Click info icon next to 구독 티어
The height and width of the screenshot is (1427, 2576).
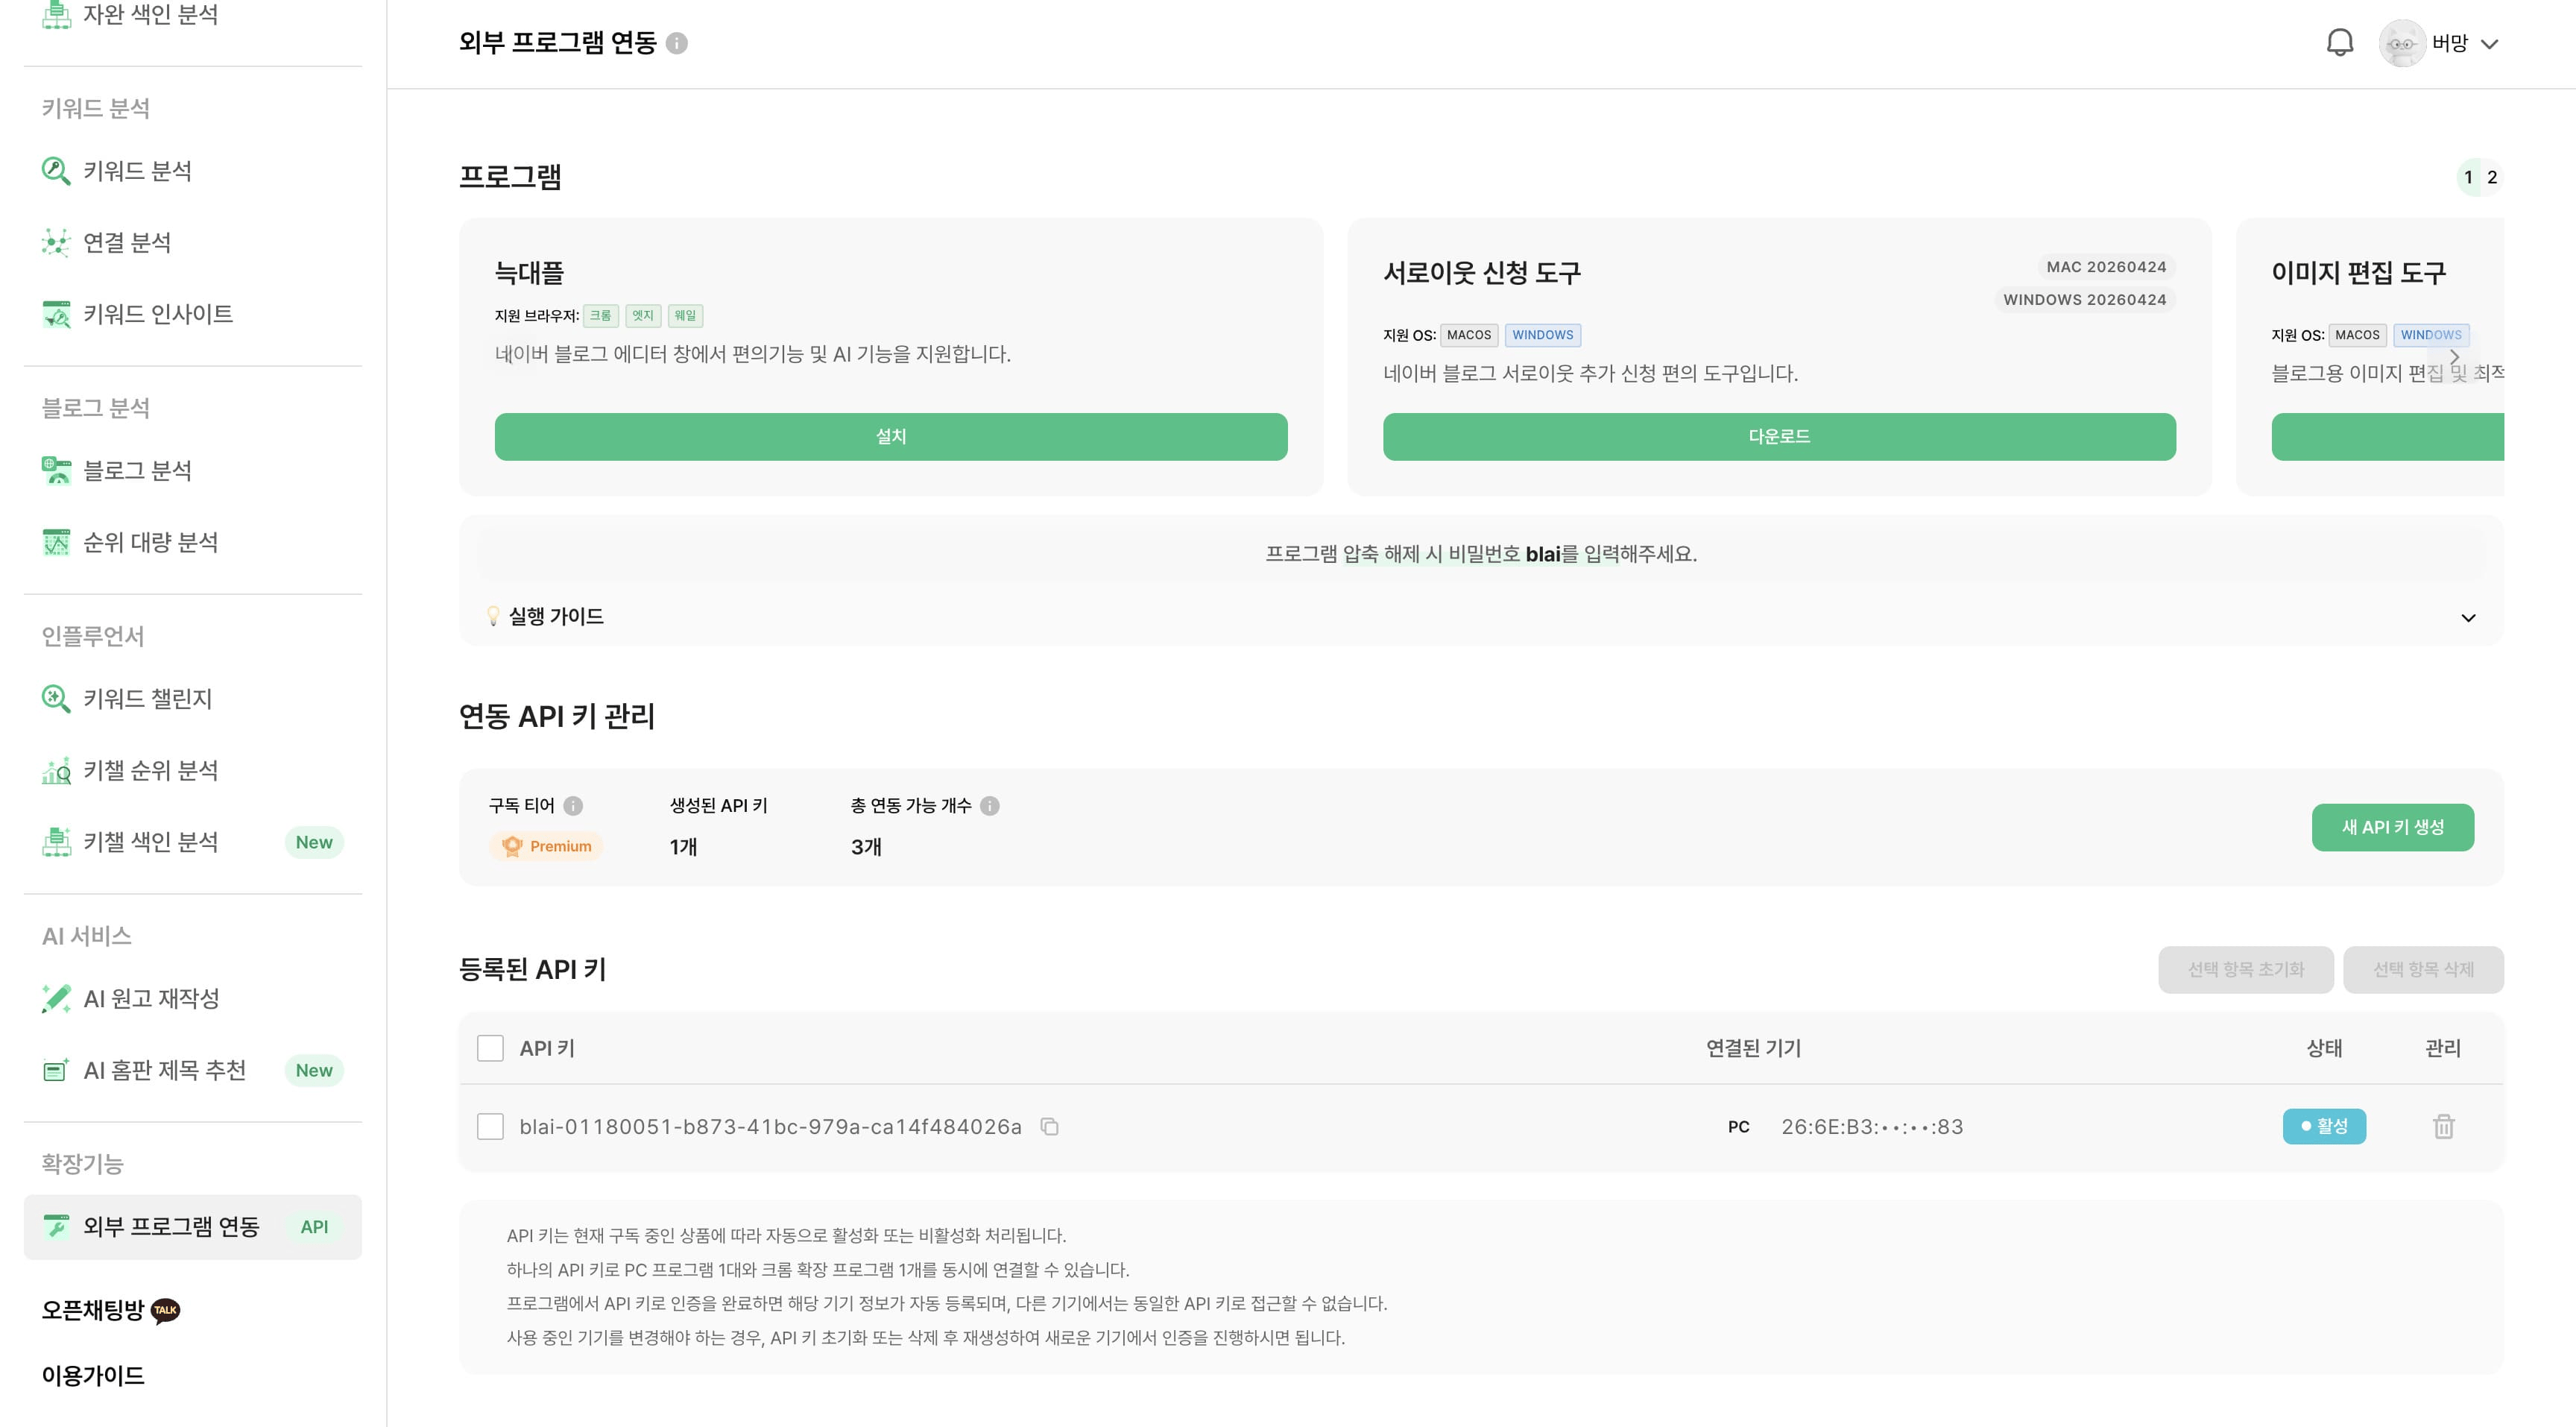(x=573, y=806)
